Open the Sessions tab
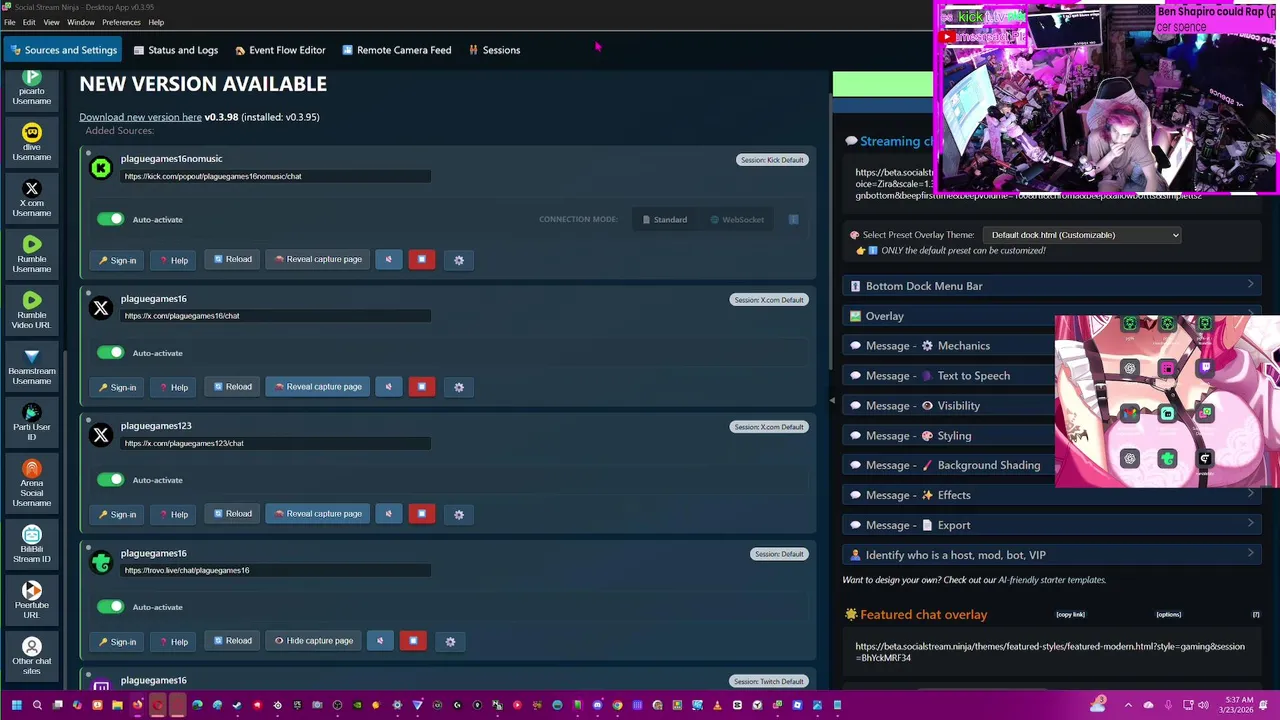The height and width of the screenshot is (720, 1280). (494, 50)
